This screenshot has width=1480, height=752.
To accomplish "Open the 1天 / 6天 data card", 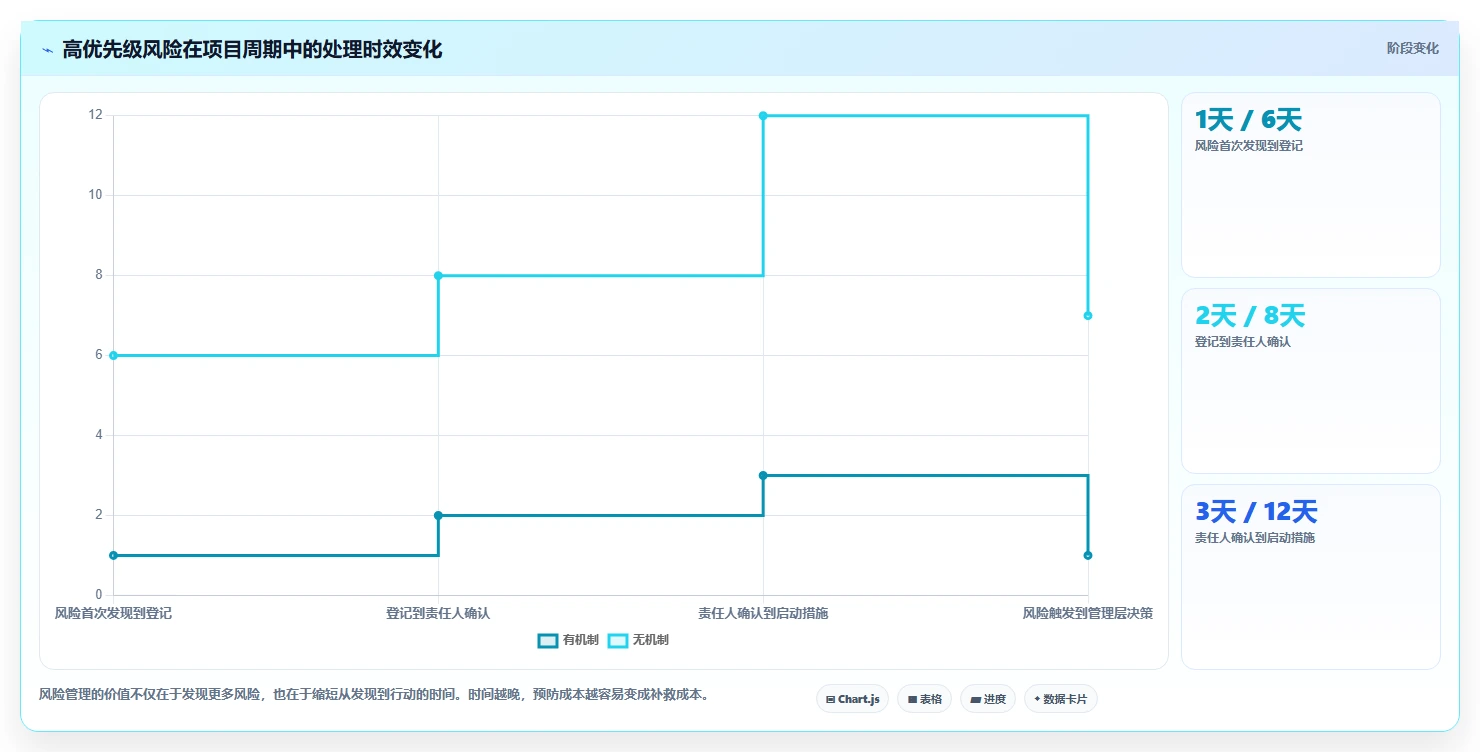I will click(x=1311, y=185).
